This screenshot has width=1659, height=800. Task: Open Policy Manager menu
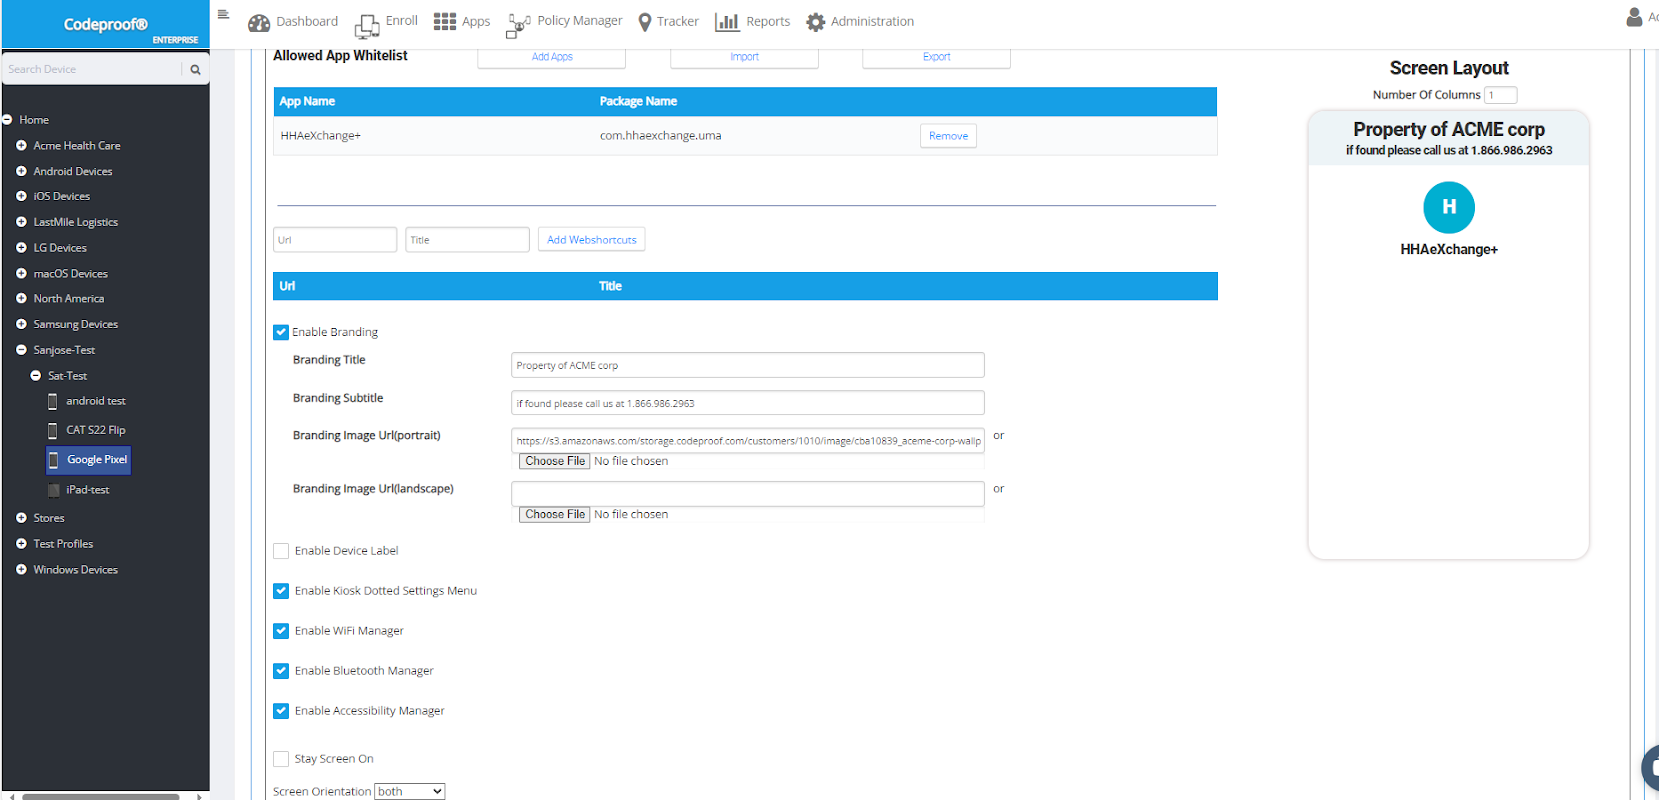(580, 21)
